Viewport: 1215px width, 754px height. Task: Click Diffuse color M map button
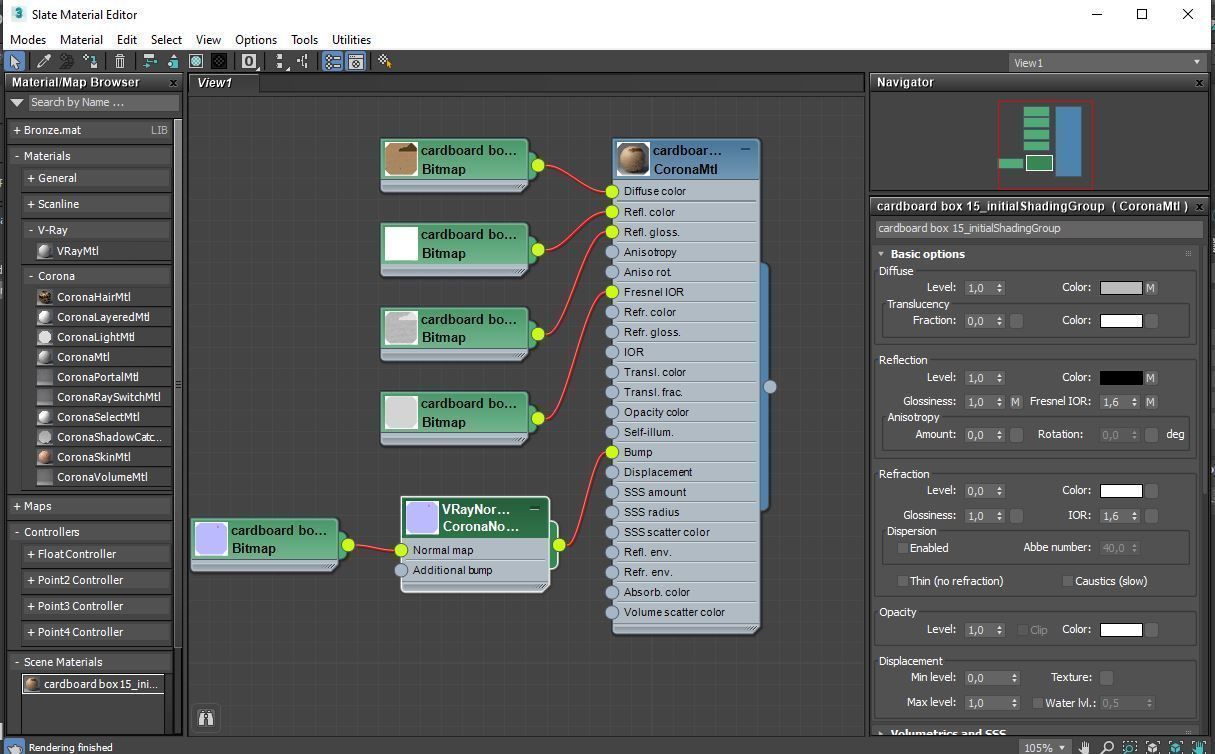tap(1151, 288)
